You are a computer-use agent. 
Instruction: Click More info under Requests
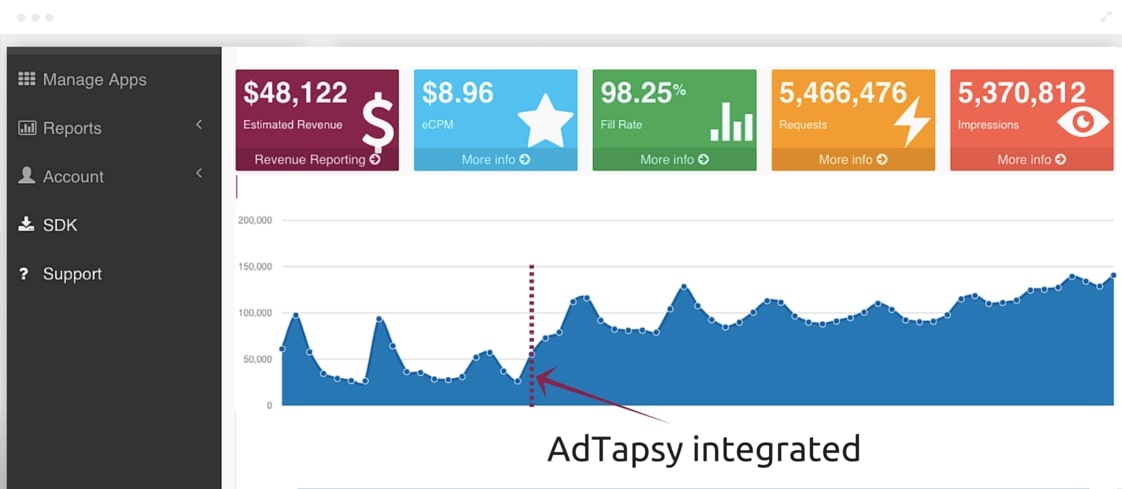point(853,160)
